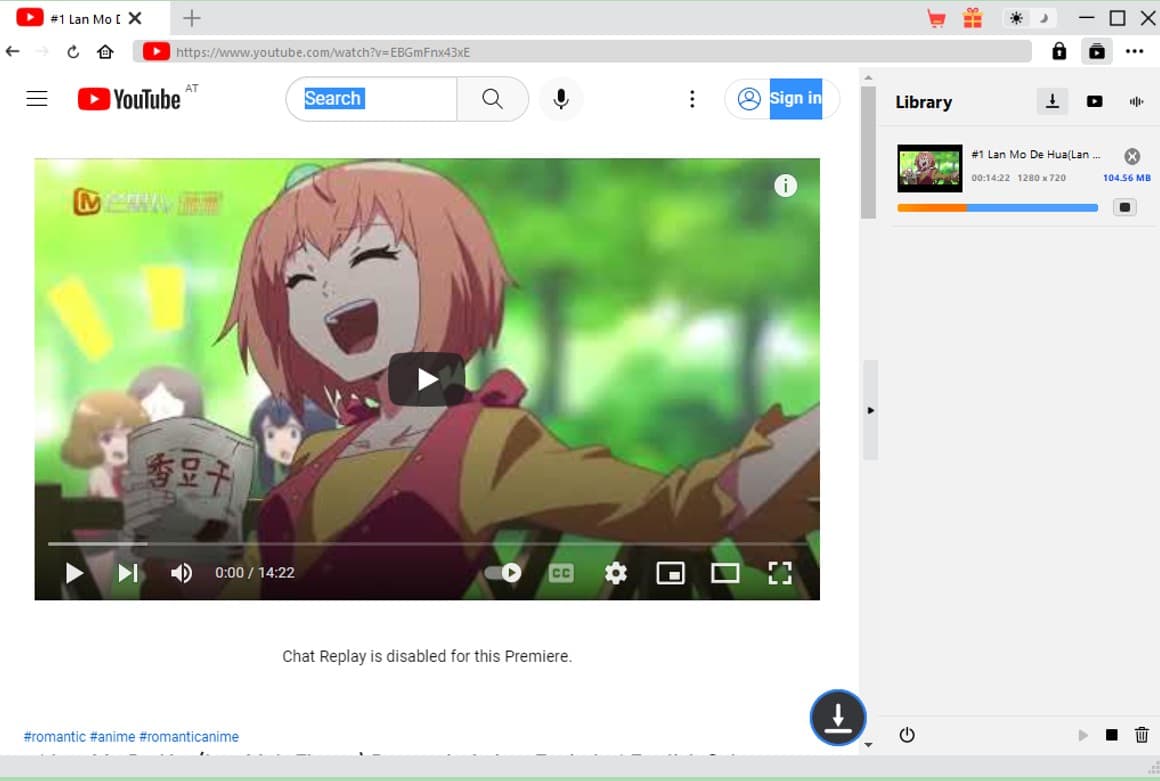Cancel the Lan Mo De Hua download

tap(1132, 156)
